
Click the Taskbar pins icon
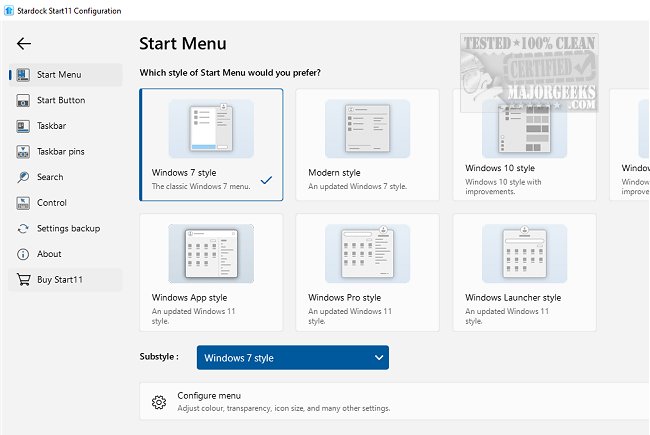[x=22, y=152]
